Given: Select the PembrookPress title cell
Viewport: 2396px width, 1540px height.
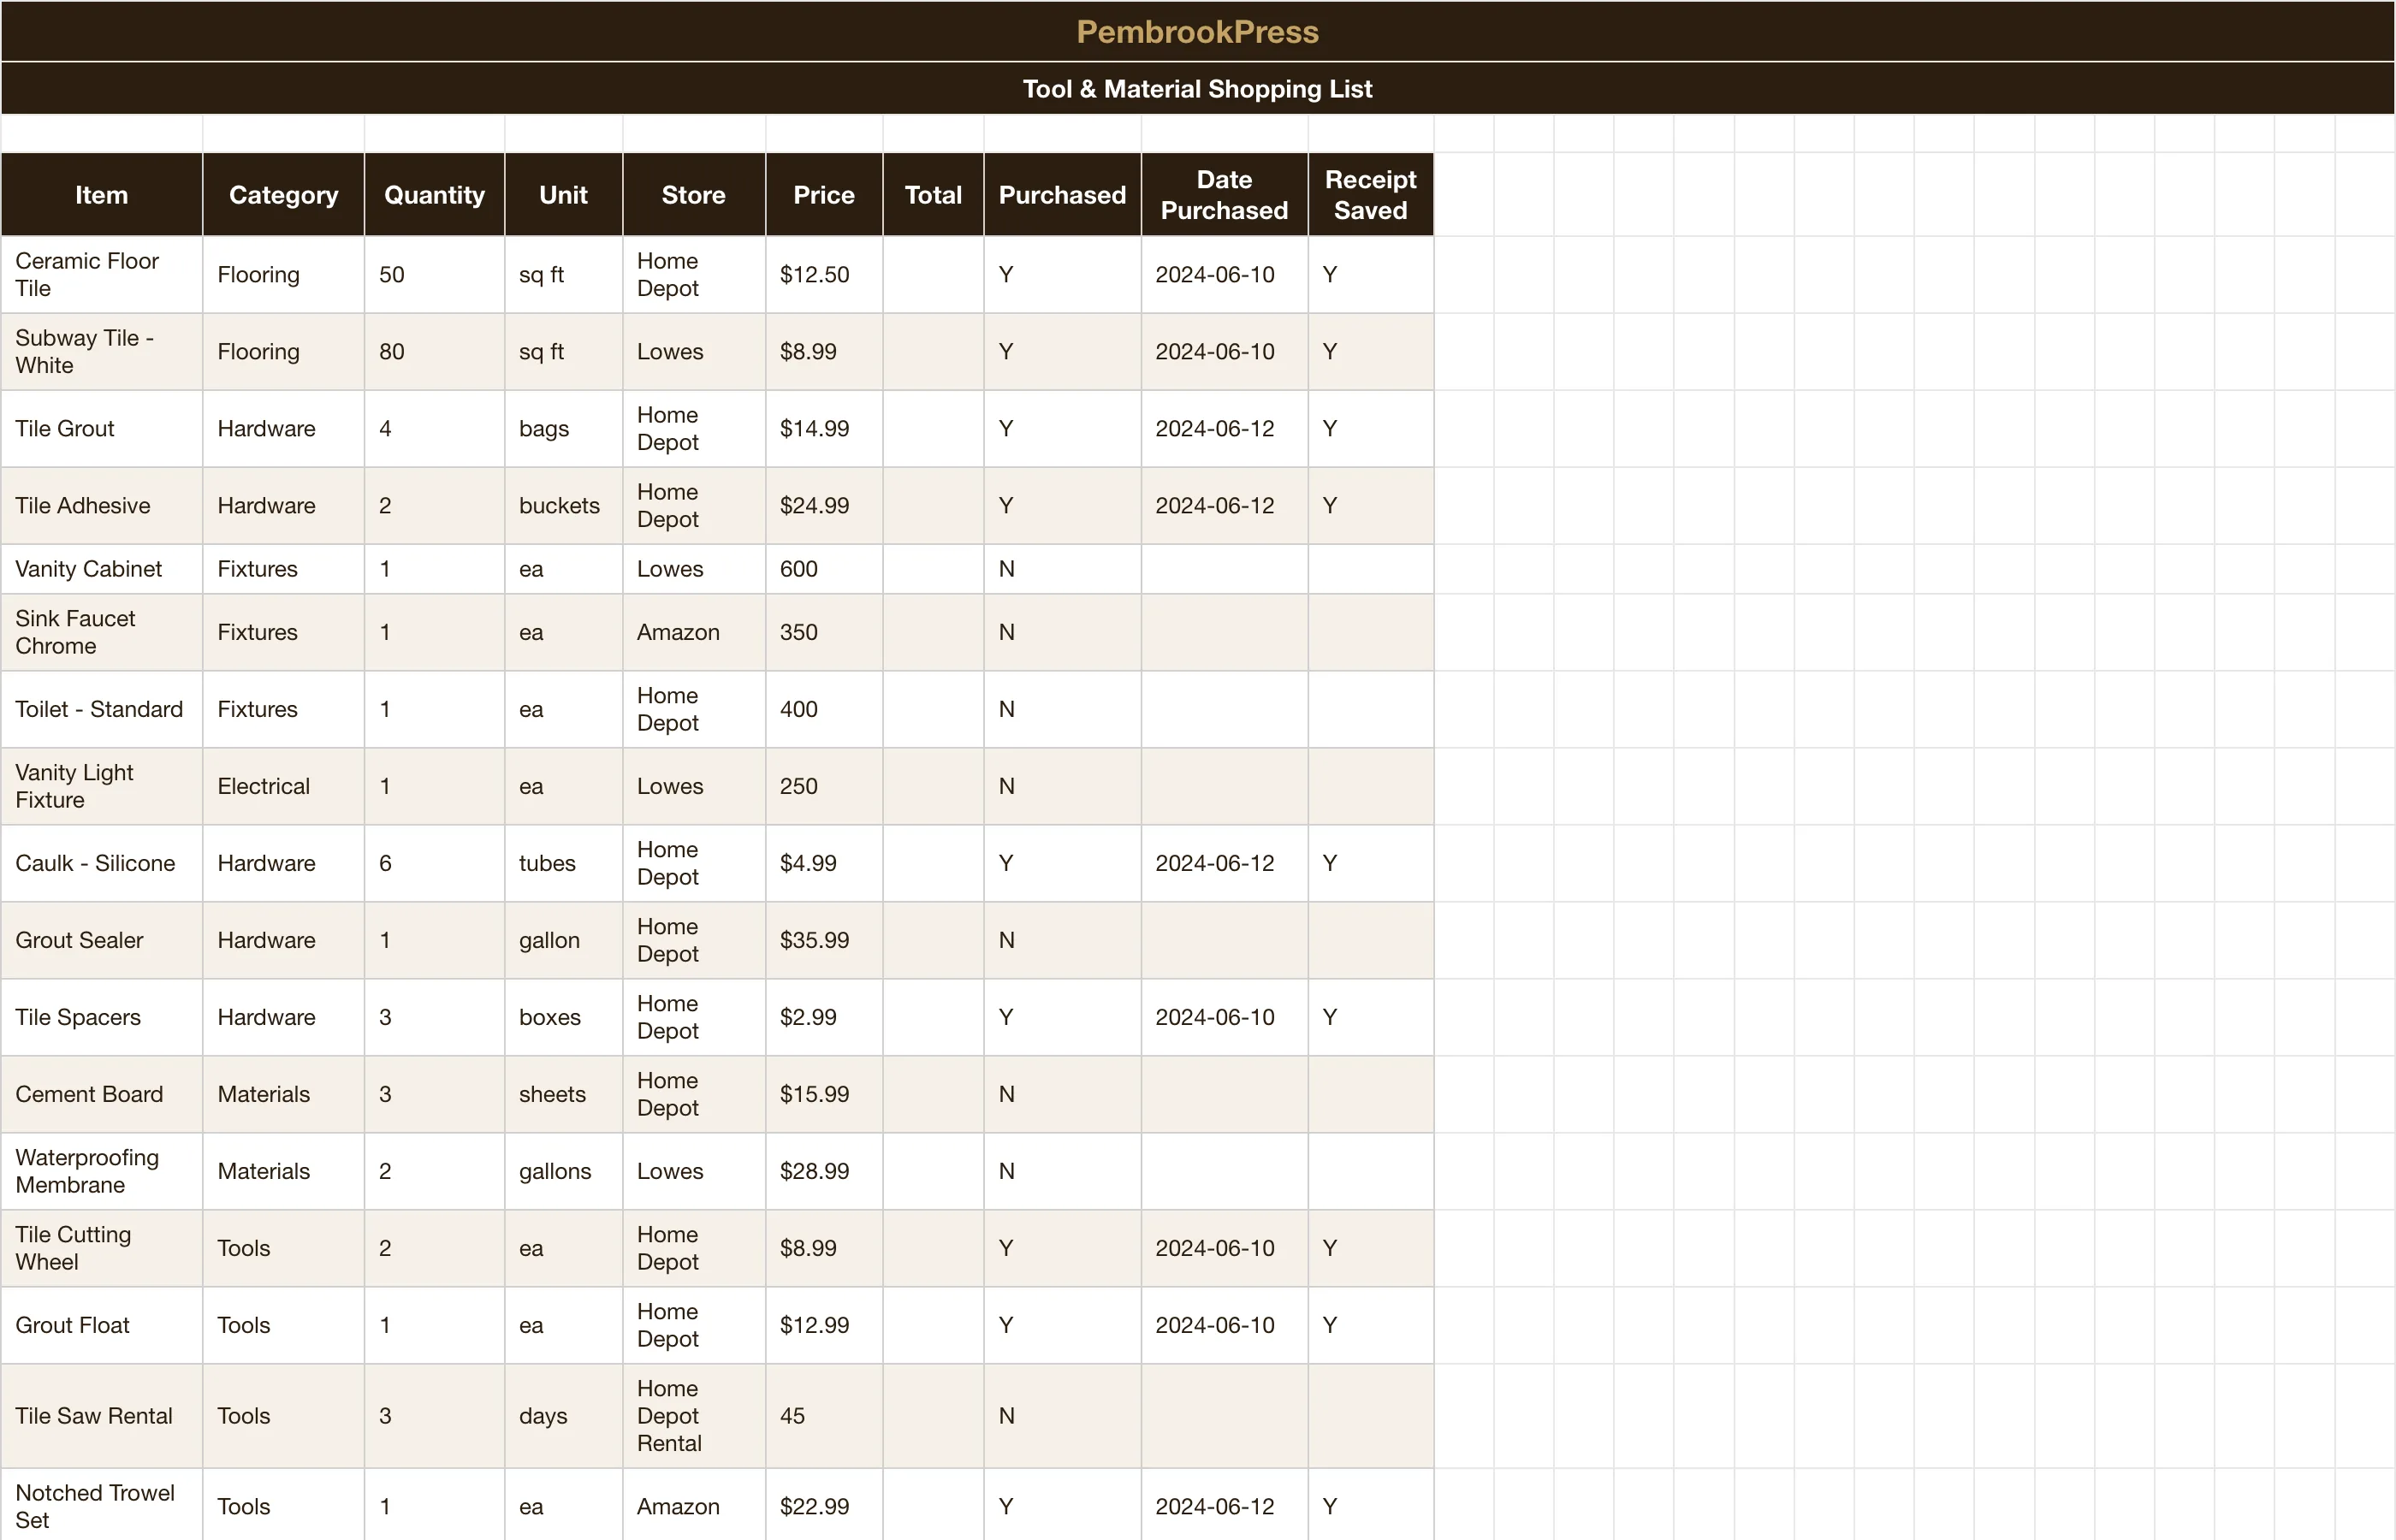Looking at the screenshot, I should [1197, 31].
